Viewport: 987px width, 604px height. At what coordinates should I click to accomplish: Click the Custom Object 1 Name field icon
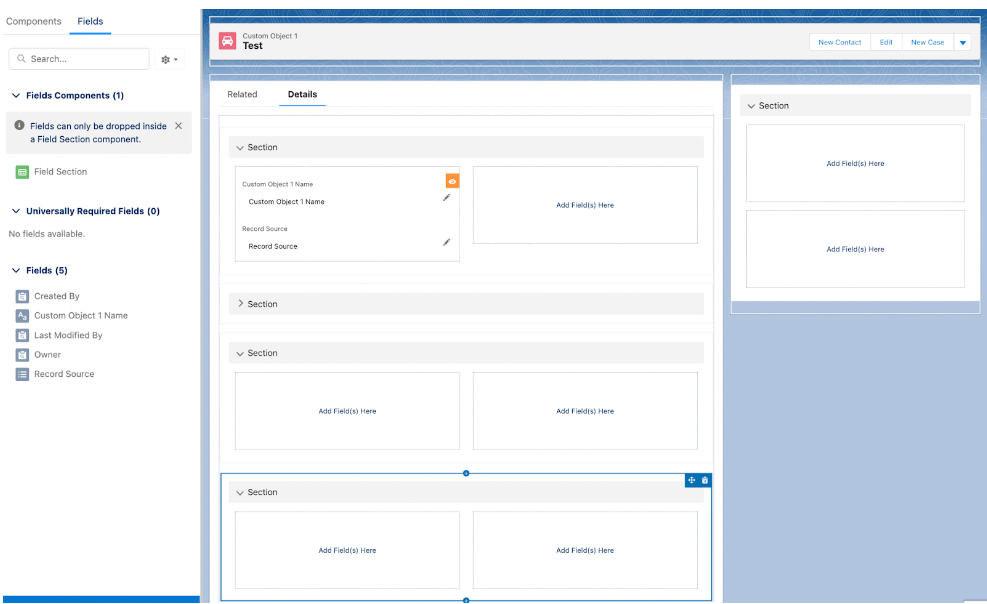[22, 316]
